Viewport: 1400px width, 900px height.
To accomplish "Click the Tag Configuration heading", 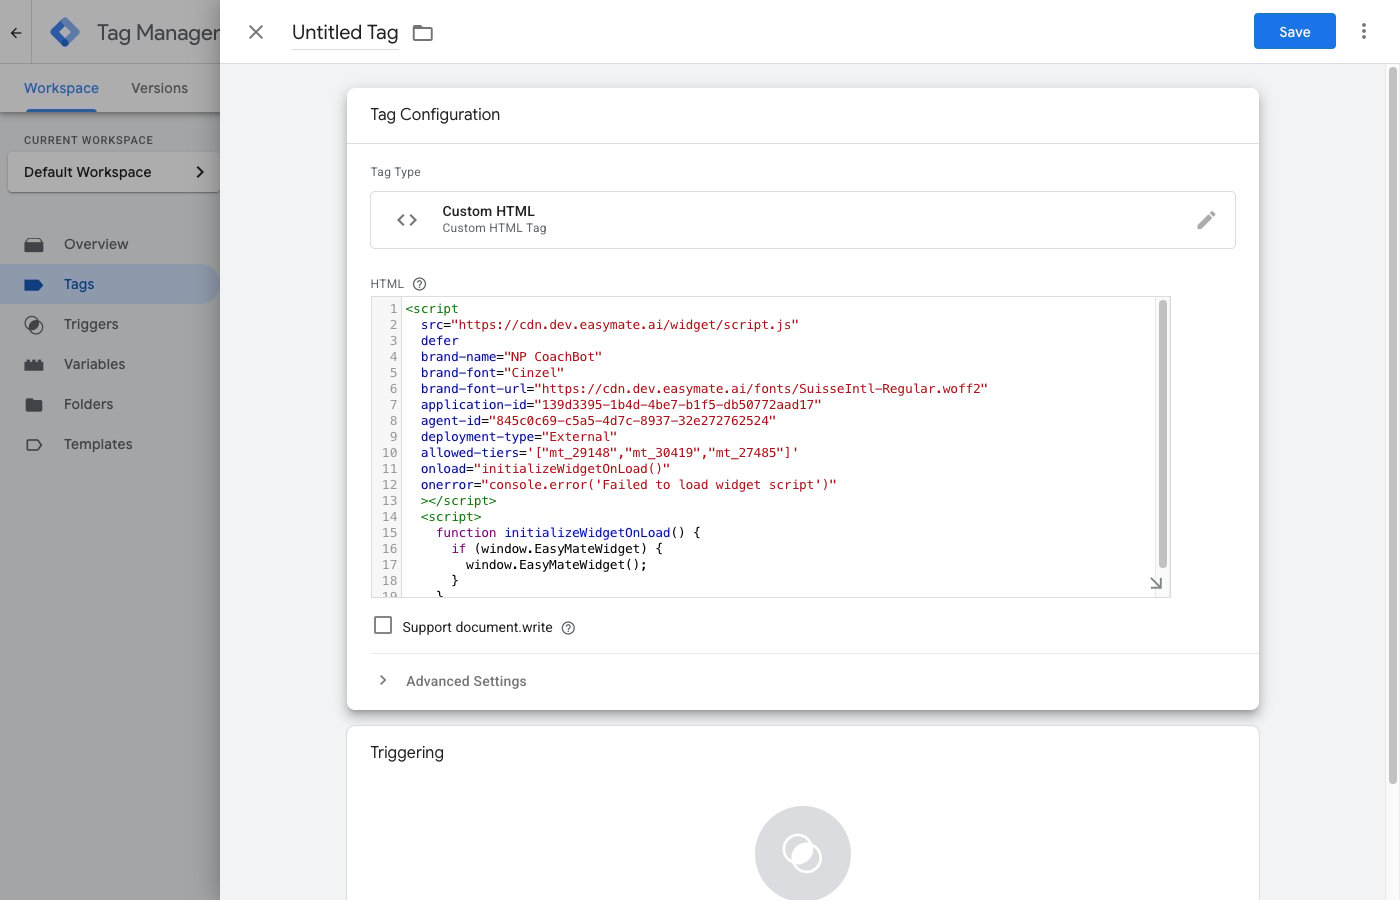I will click(x=435, y=115).
